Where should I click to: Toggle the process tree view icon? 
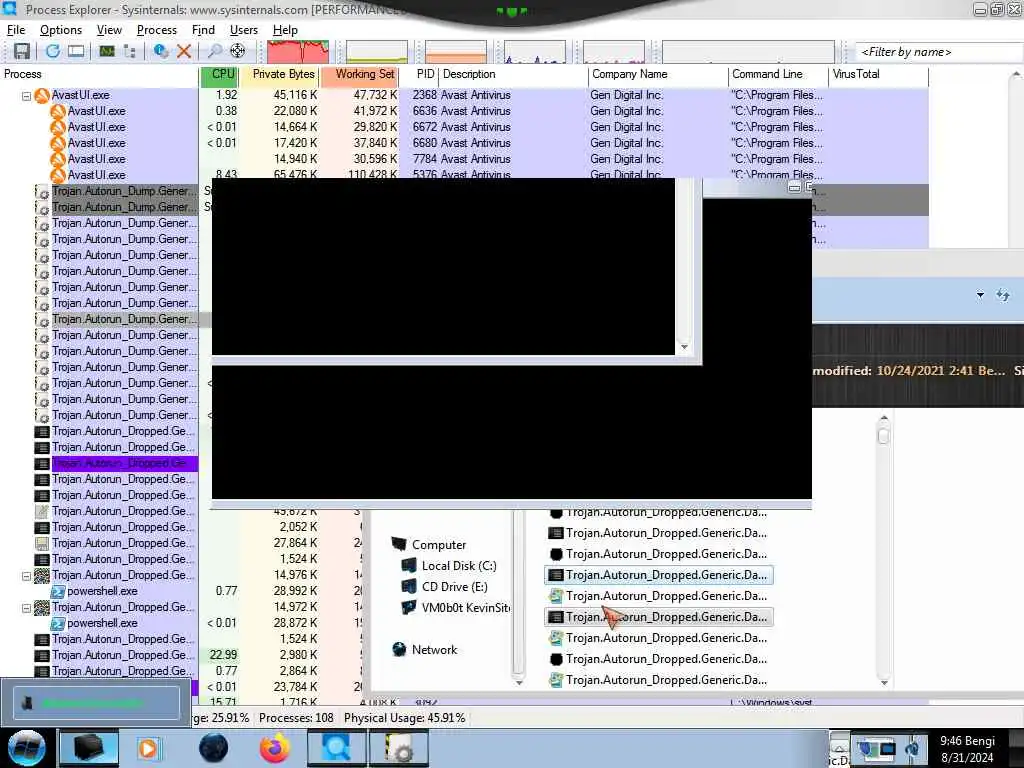[x=129, y=51]
